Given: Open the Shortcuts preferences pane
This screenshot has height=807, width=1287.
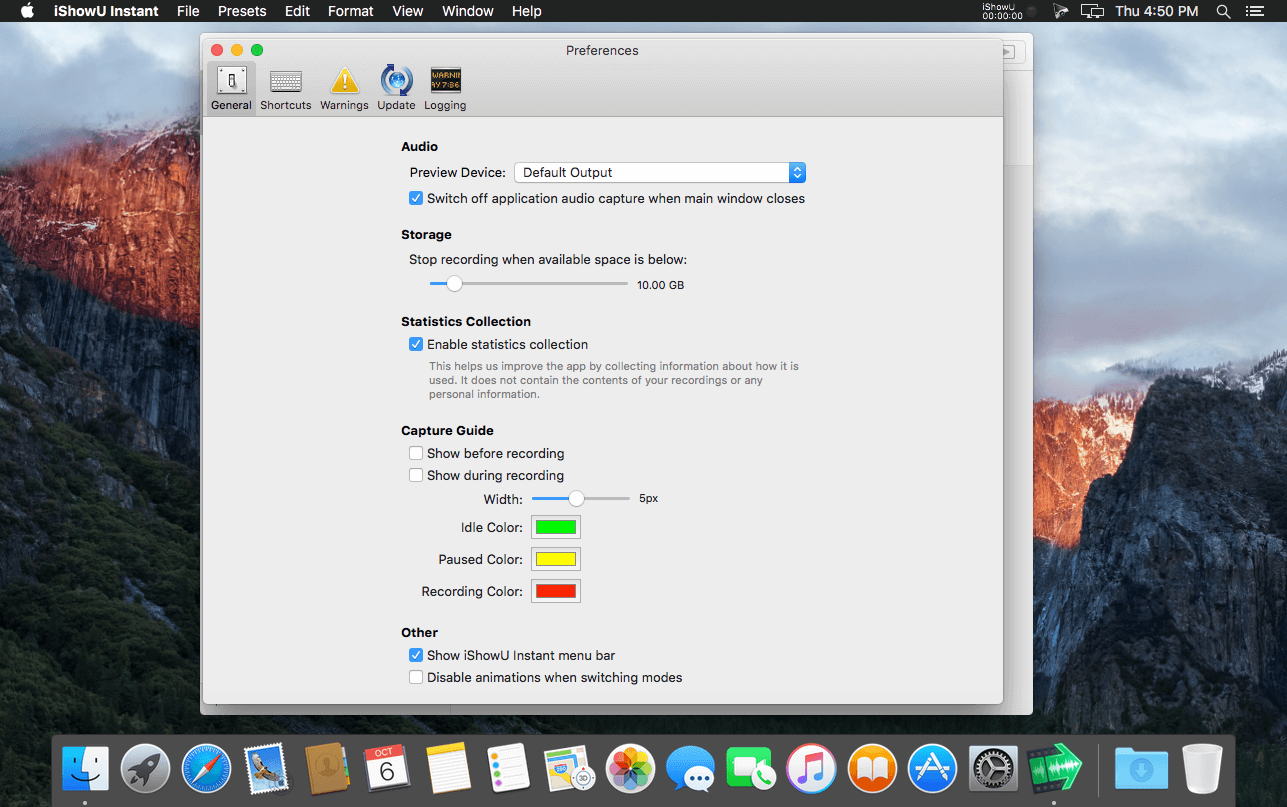Looking at the screenshot, I should 286,89.
